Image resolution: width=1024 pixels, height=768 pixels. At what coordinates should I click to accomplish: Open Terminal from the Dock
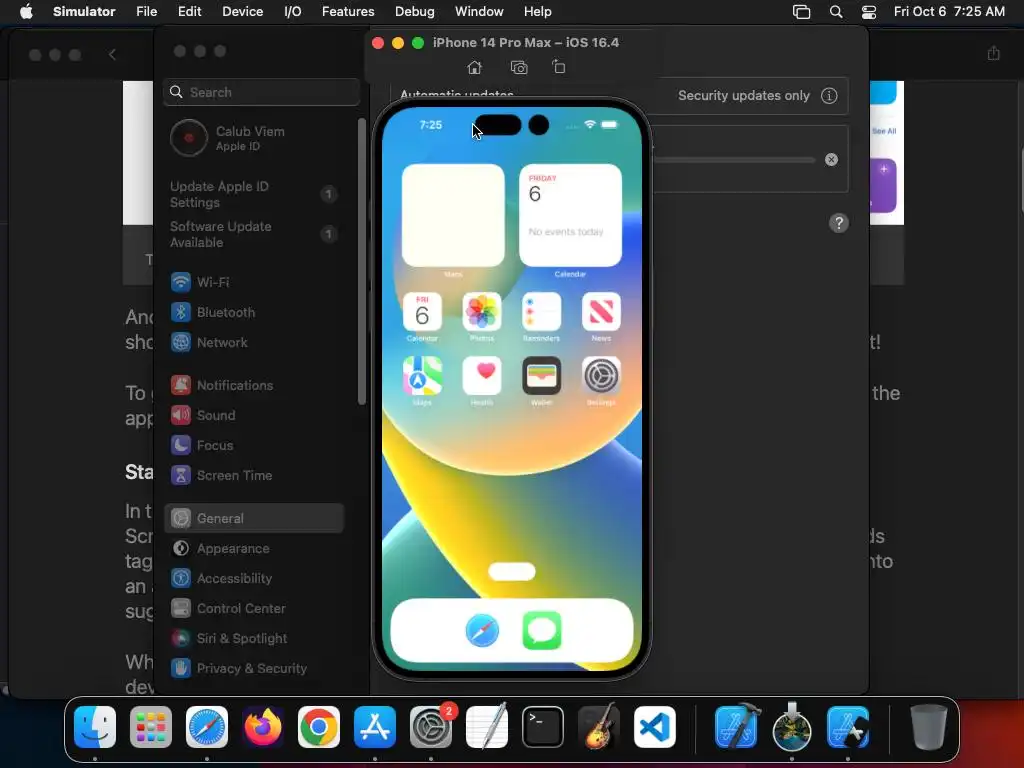click(x=543, y=727)
